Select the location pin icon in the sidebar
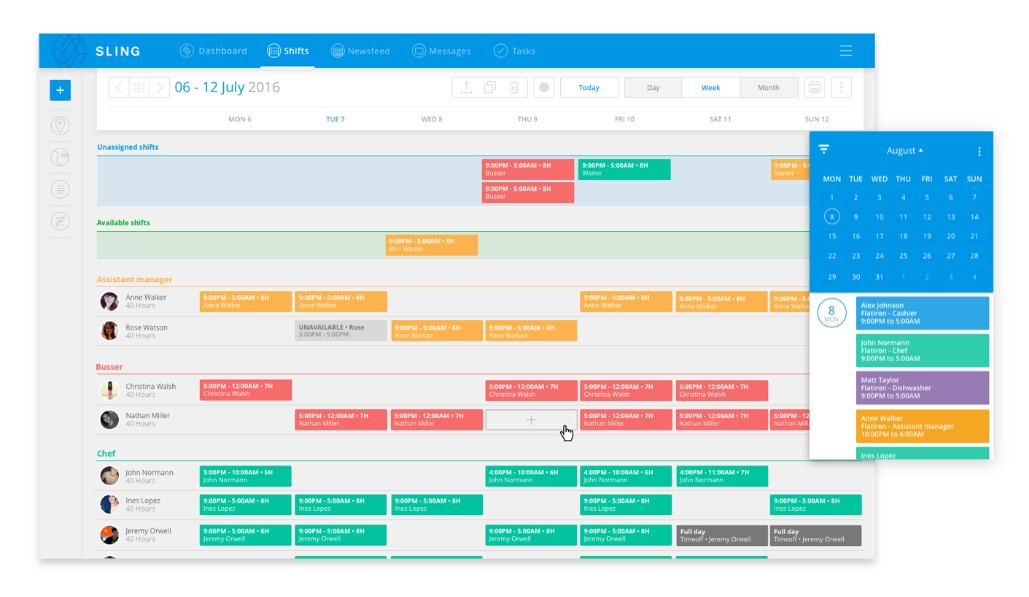 60,126
